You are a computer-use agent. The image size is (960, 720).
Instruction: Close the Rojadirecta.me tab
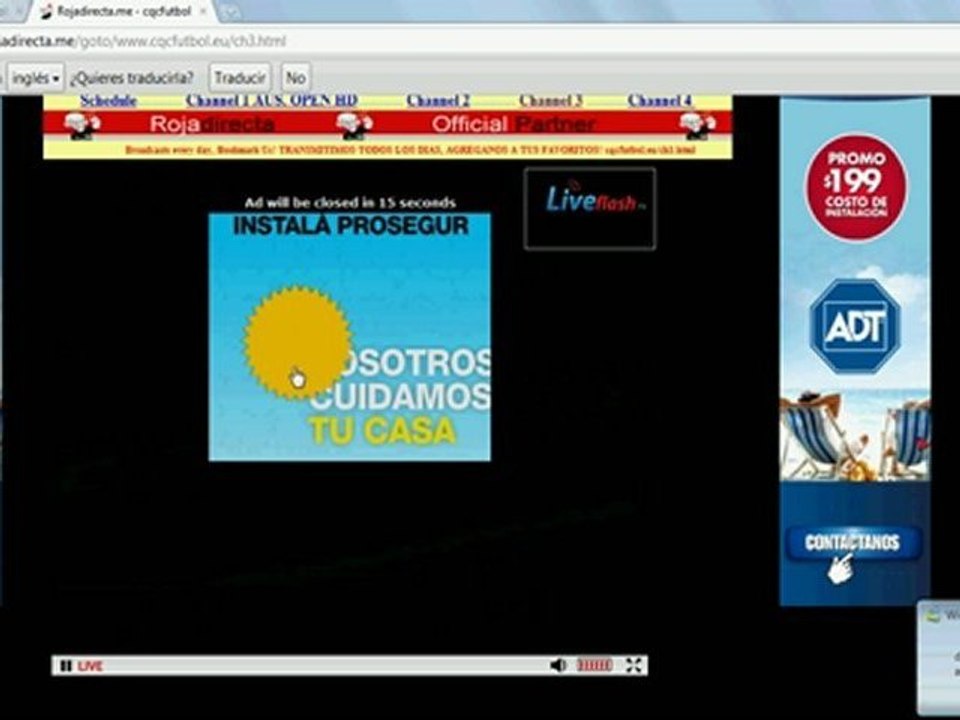click(x=203, y=11)
